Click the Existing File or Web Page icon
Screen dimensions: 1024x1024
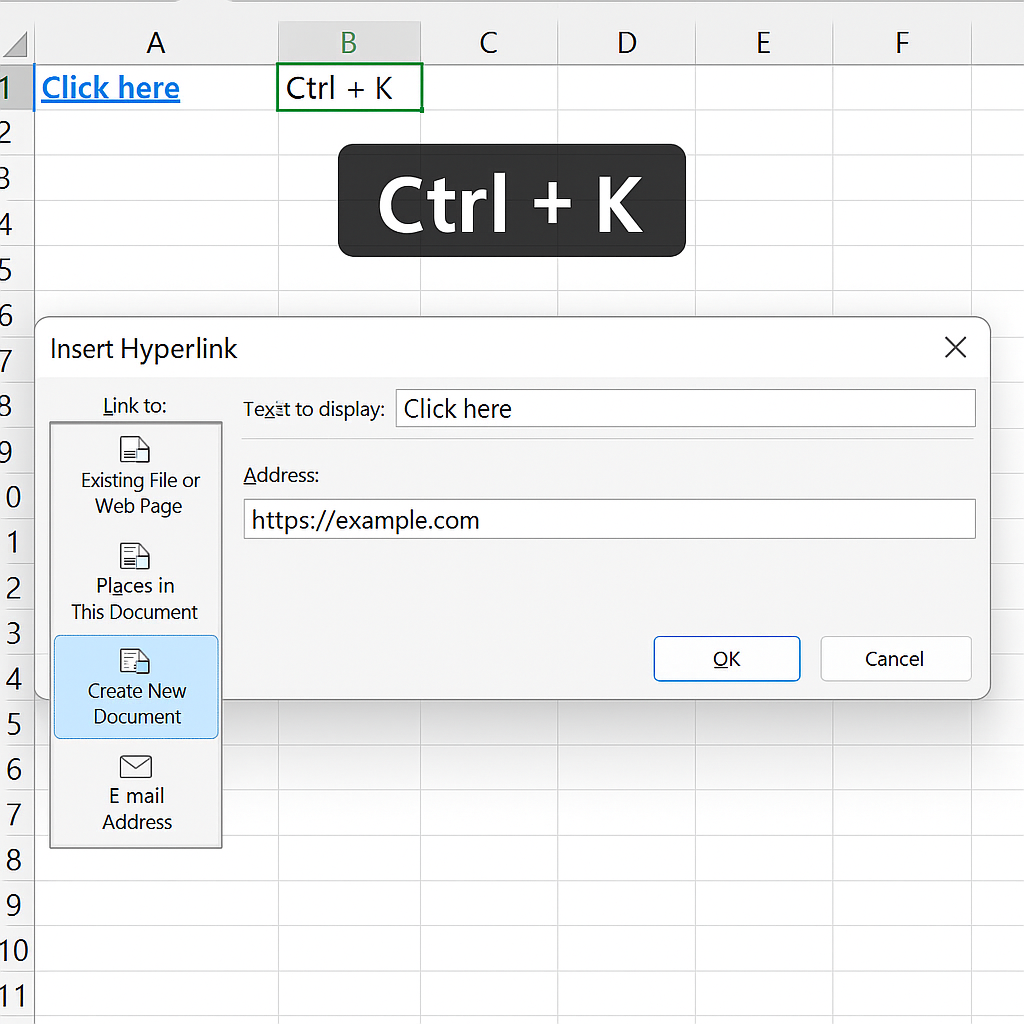point(135,449)
